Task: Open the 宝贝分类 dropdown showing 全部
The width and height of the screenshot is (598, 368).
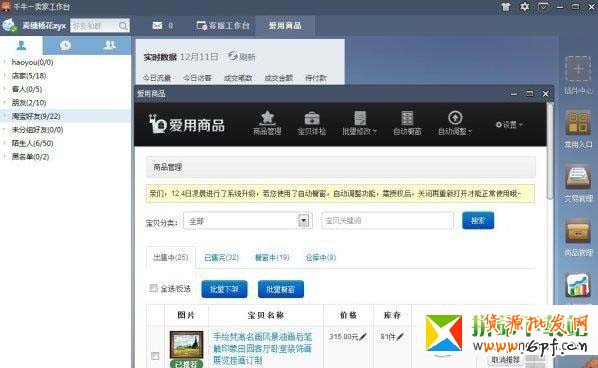Action: [x=248, y=221]
